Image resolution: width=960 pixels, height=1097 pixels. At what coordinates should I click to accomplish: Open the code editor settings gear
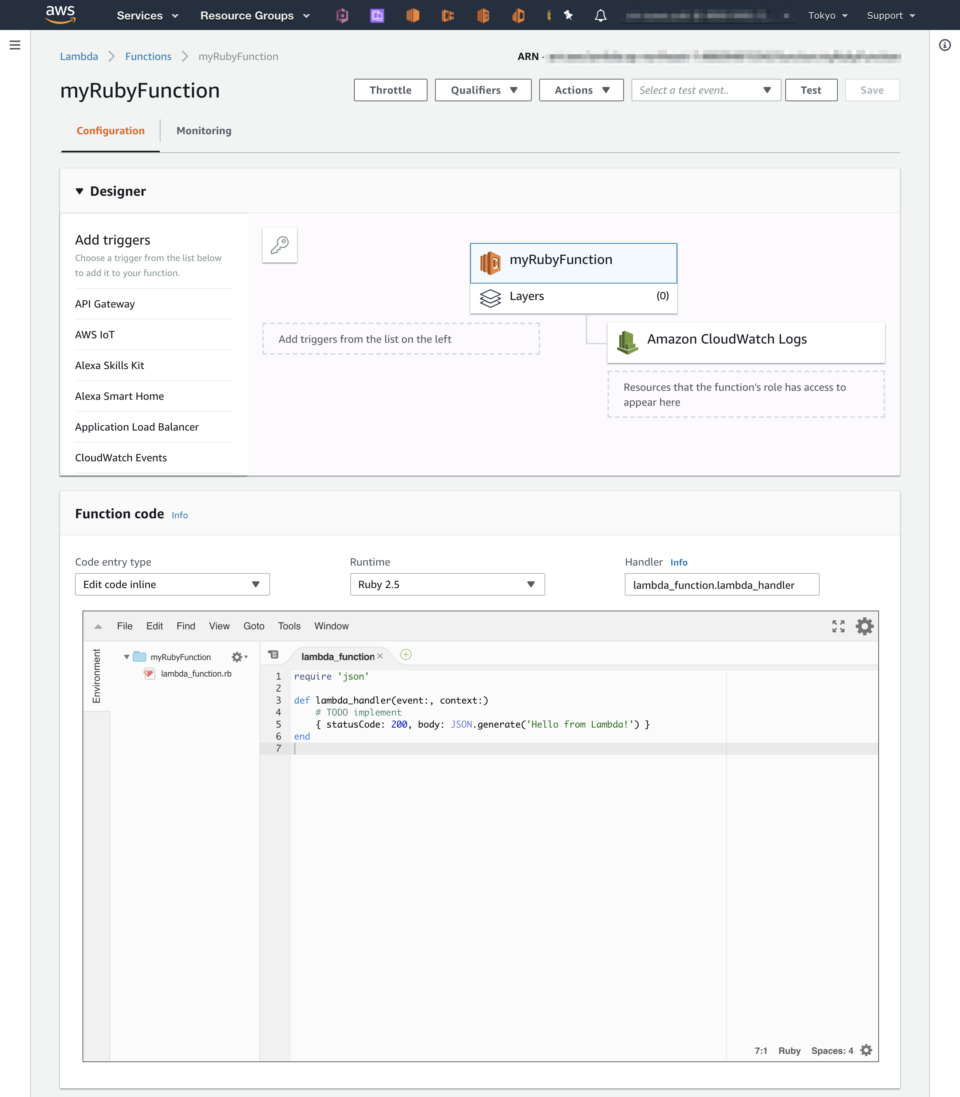coord(864,626)
